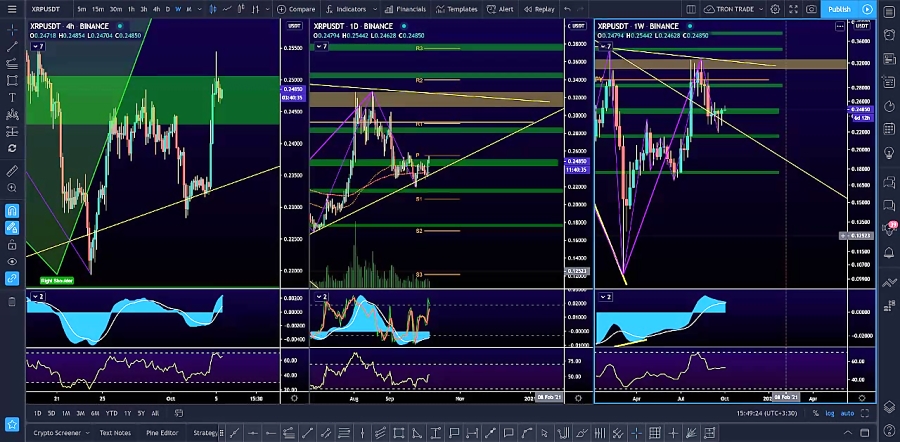
Task: Open the select layout grid icon
Action: (691, 9)
